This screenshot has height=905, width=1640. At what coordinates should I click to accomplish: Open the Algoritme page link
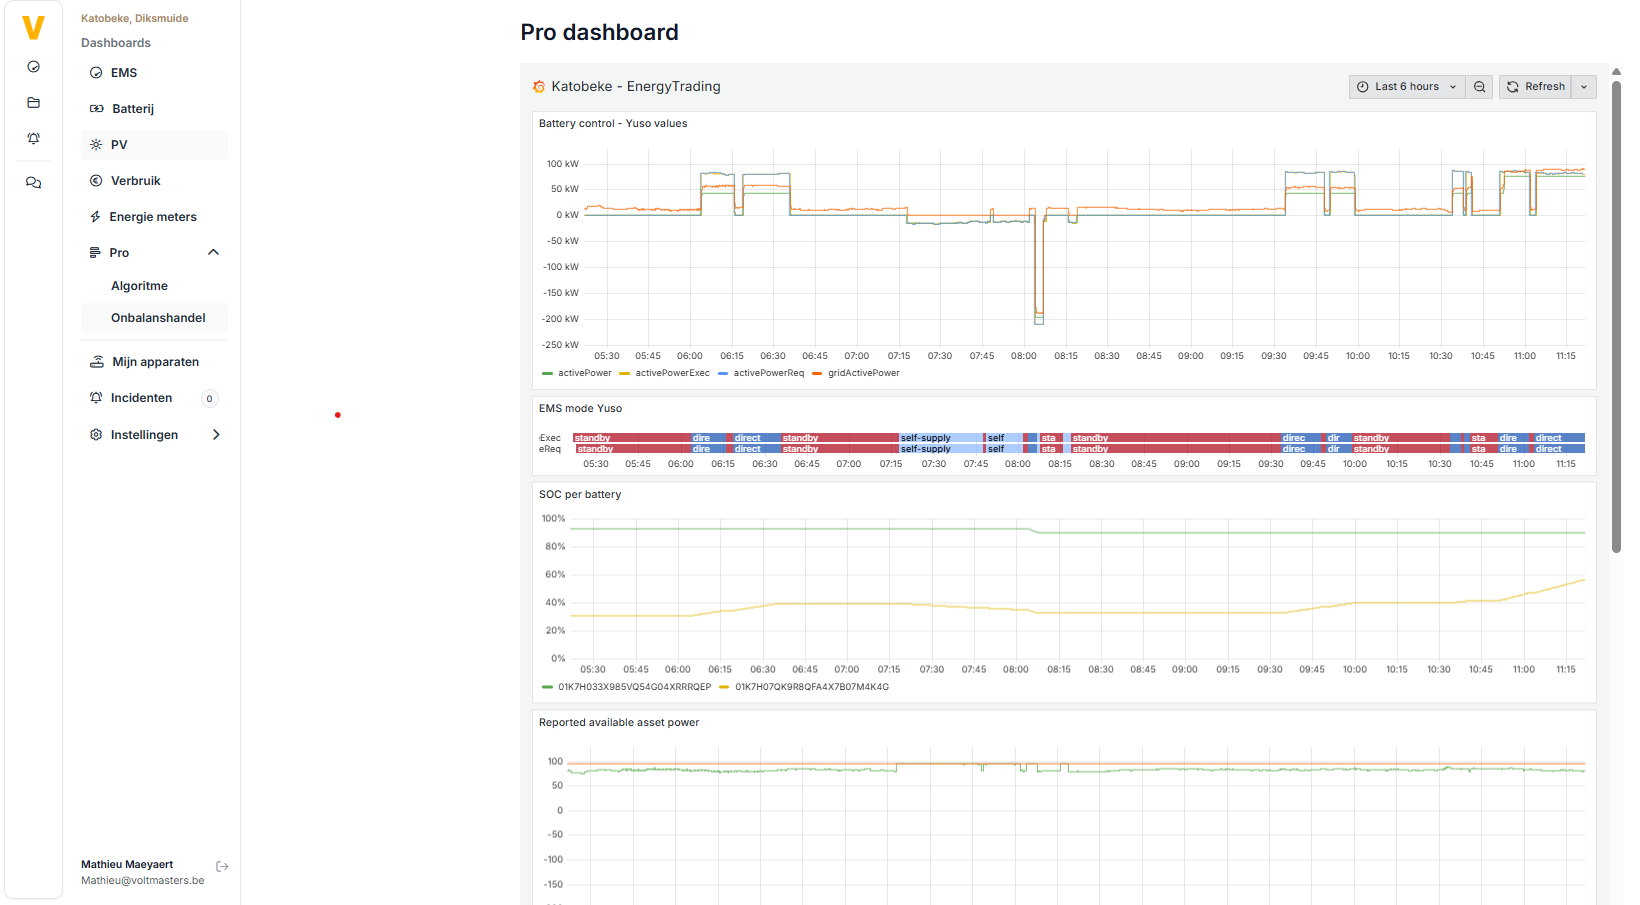coord(139,286)
